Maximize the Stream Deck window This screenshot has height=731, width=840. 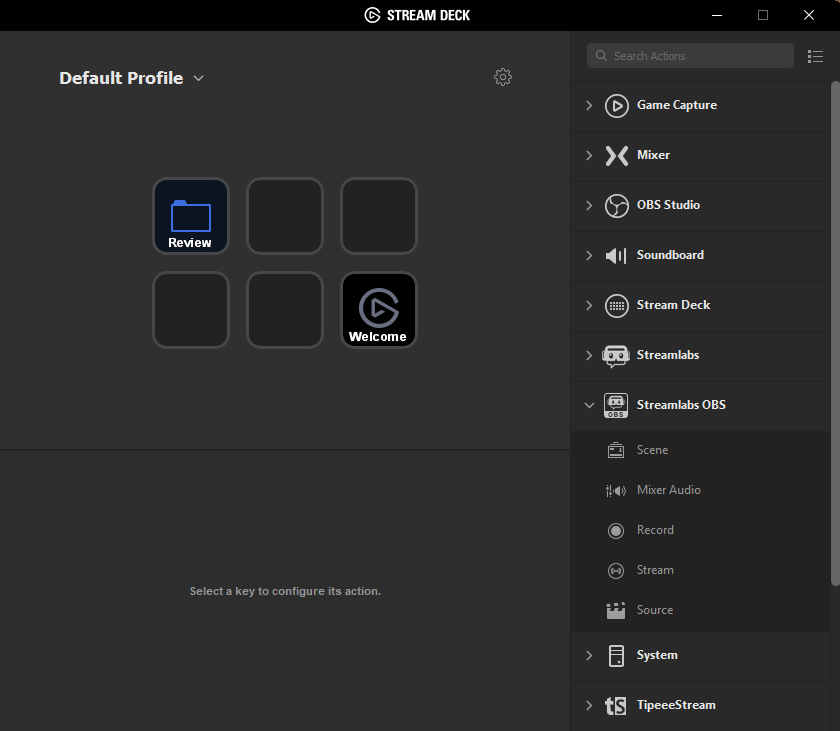pos(763,15)
